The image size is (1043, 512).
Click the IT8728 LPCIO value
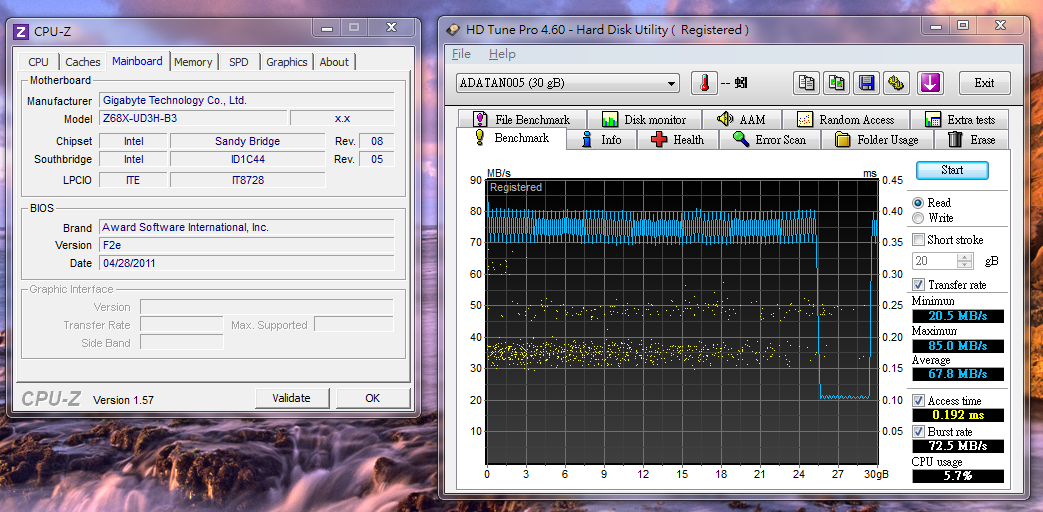pyautogui.click(x=247, y=180)
